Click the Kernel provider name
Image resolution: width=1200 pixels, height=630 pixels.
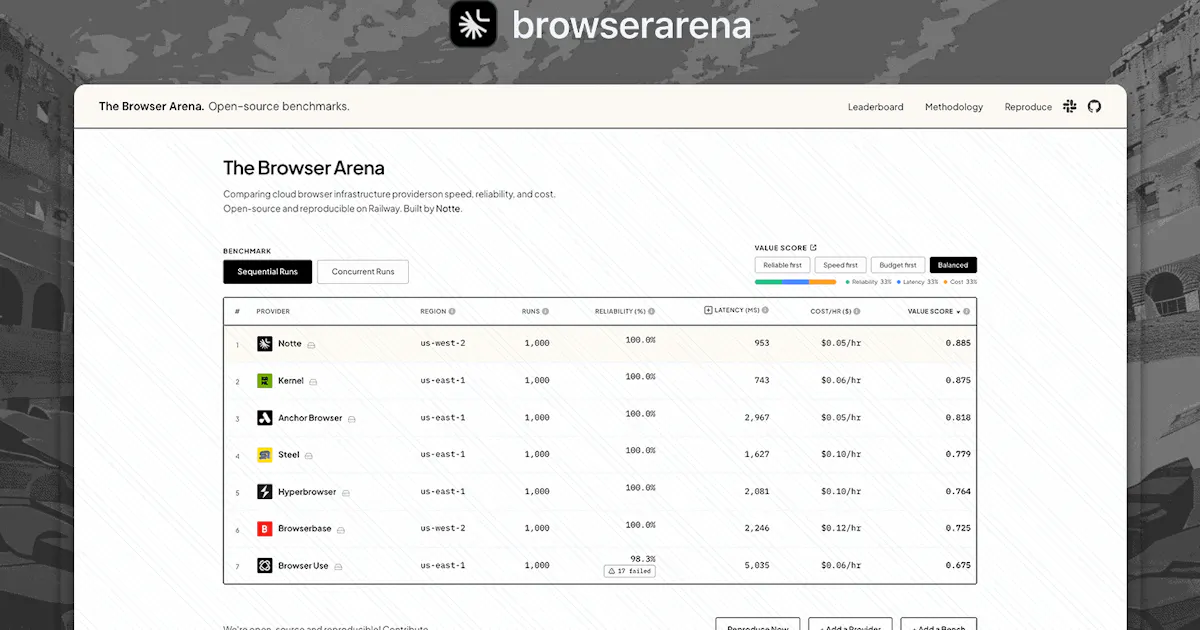(291, 381)
